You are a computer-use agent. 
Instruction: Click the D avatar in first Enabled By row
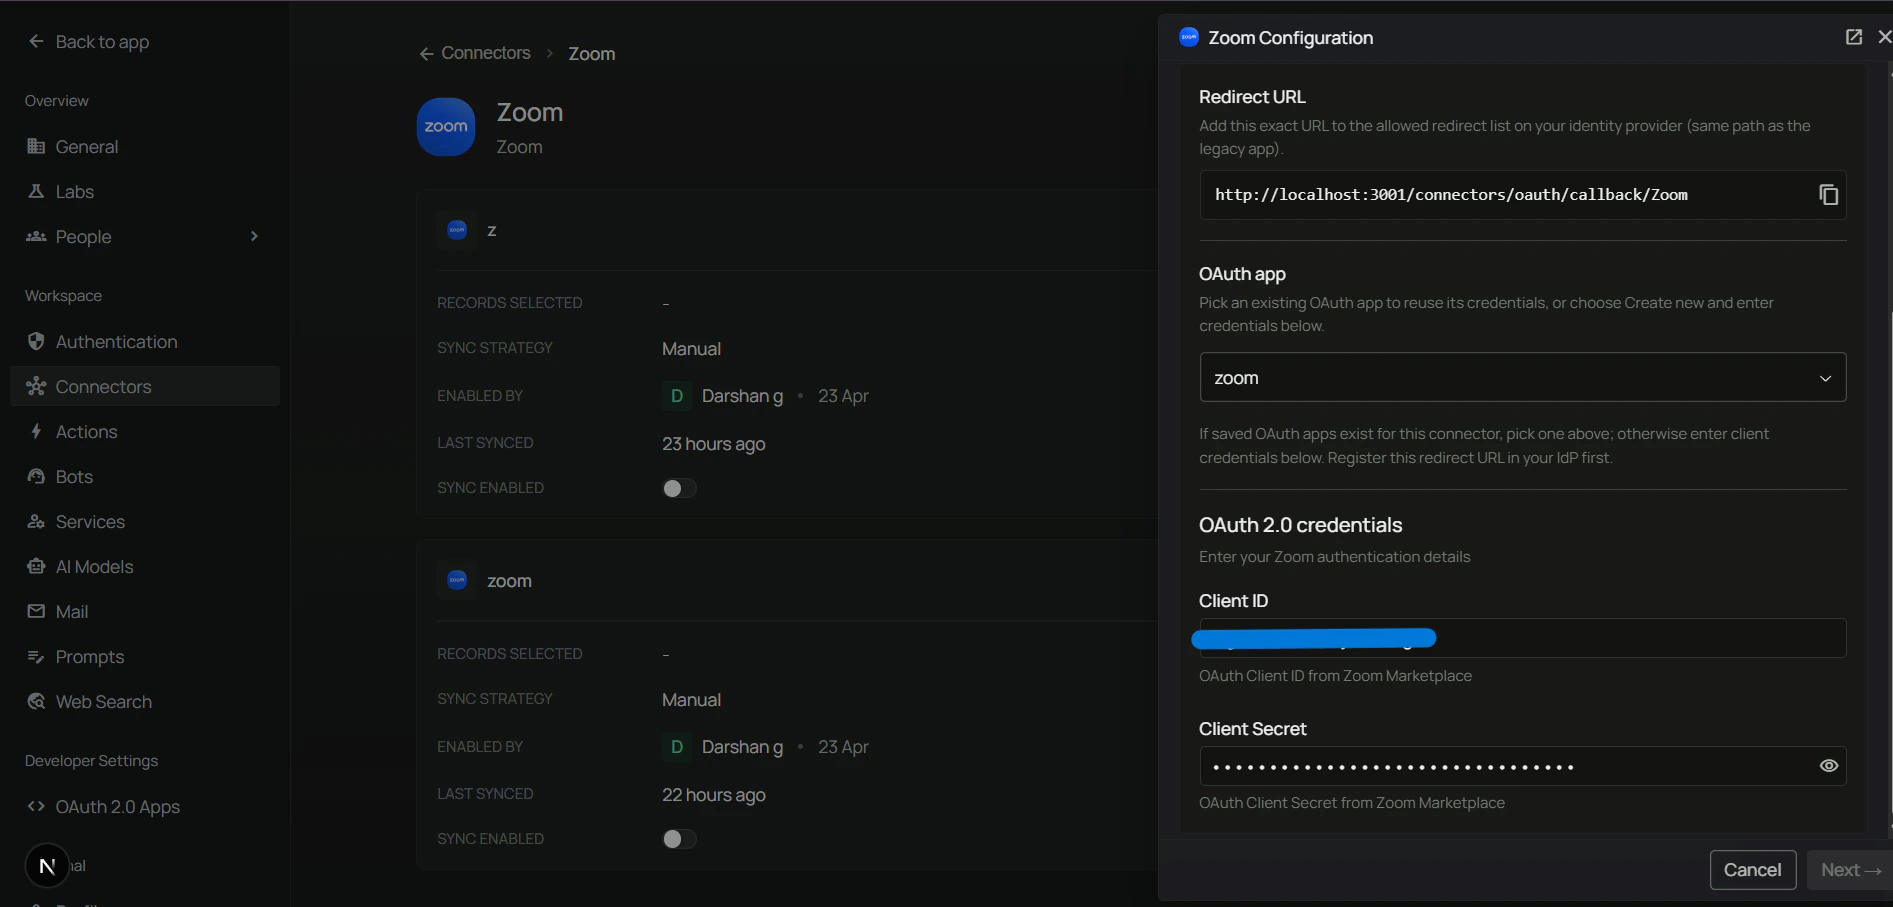pyautogui.click(x=677, y=396)
